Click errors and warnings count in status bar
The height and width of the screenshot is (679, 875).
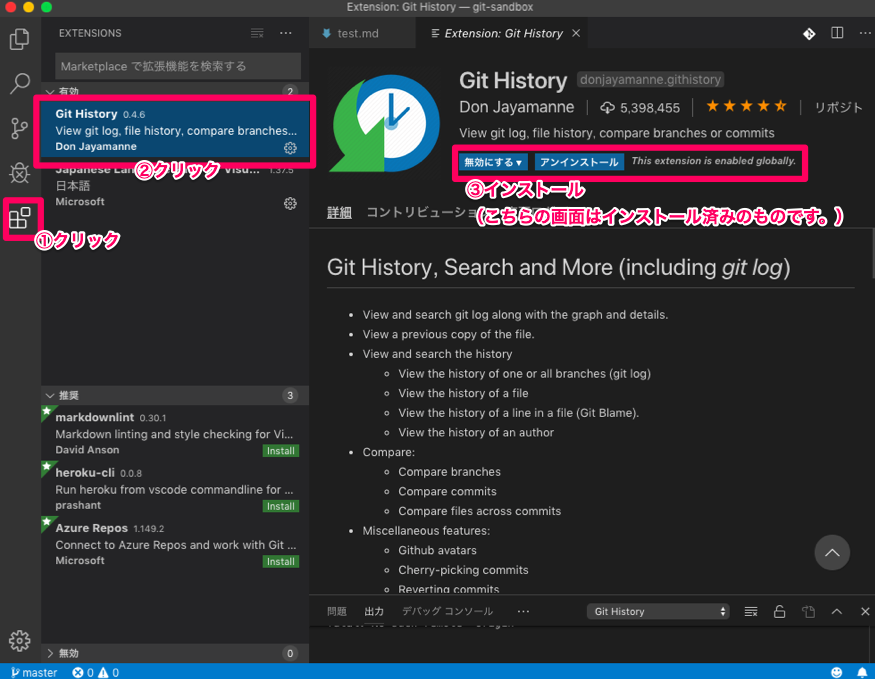pyautogui.click(x=95, y=672)
